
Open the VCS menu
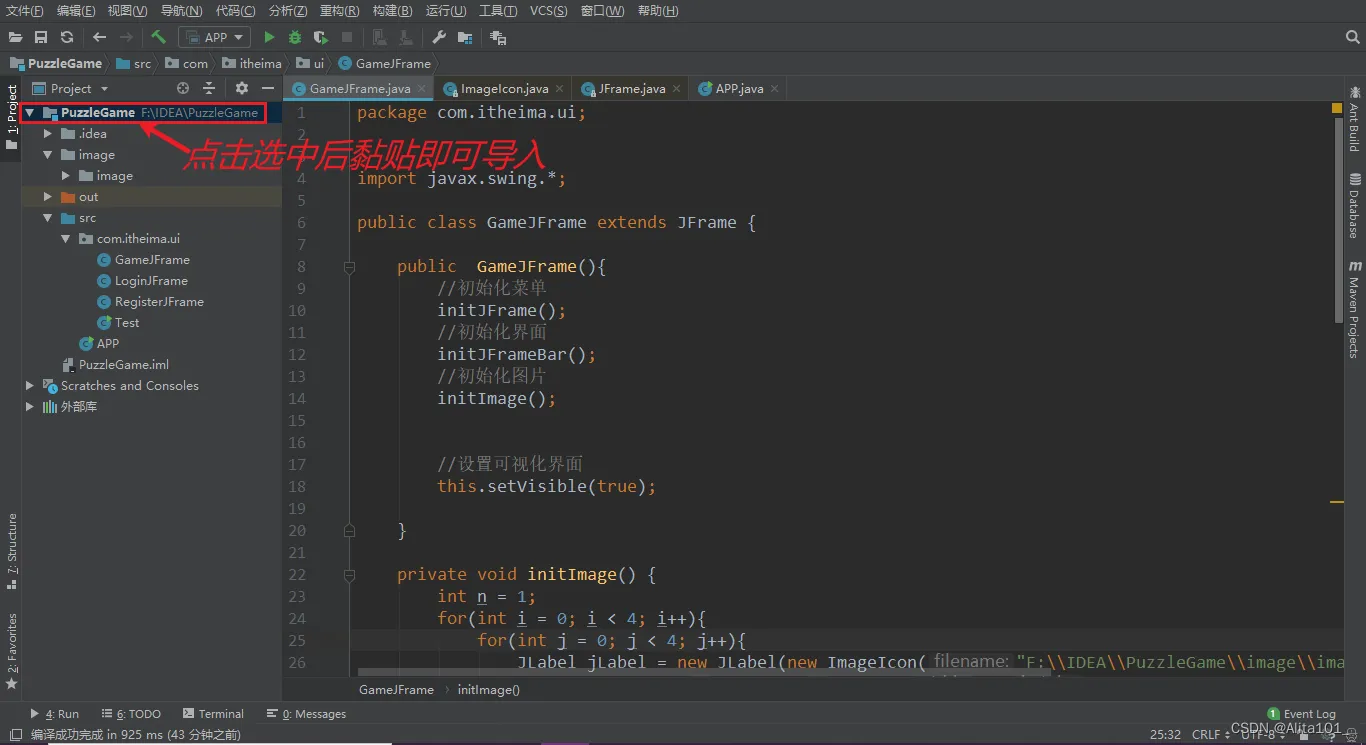point(548,11)
